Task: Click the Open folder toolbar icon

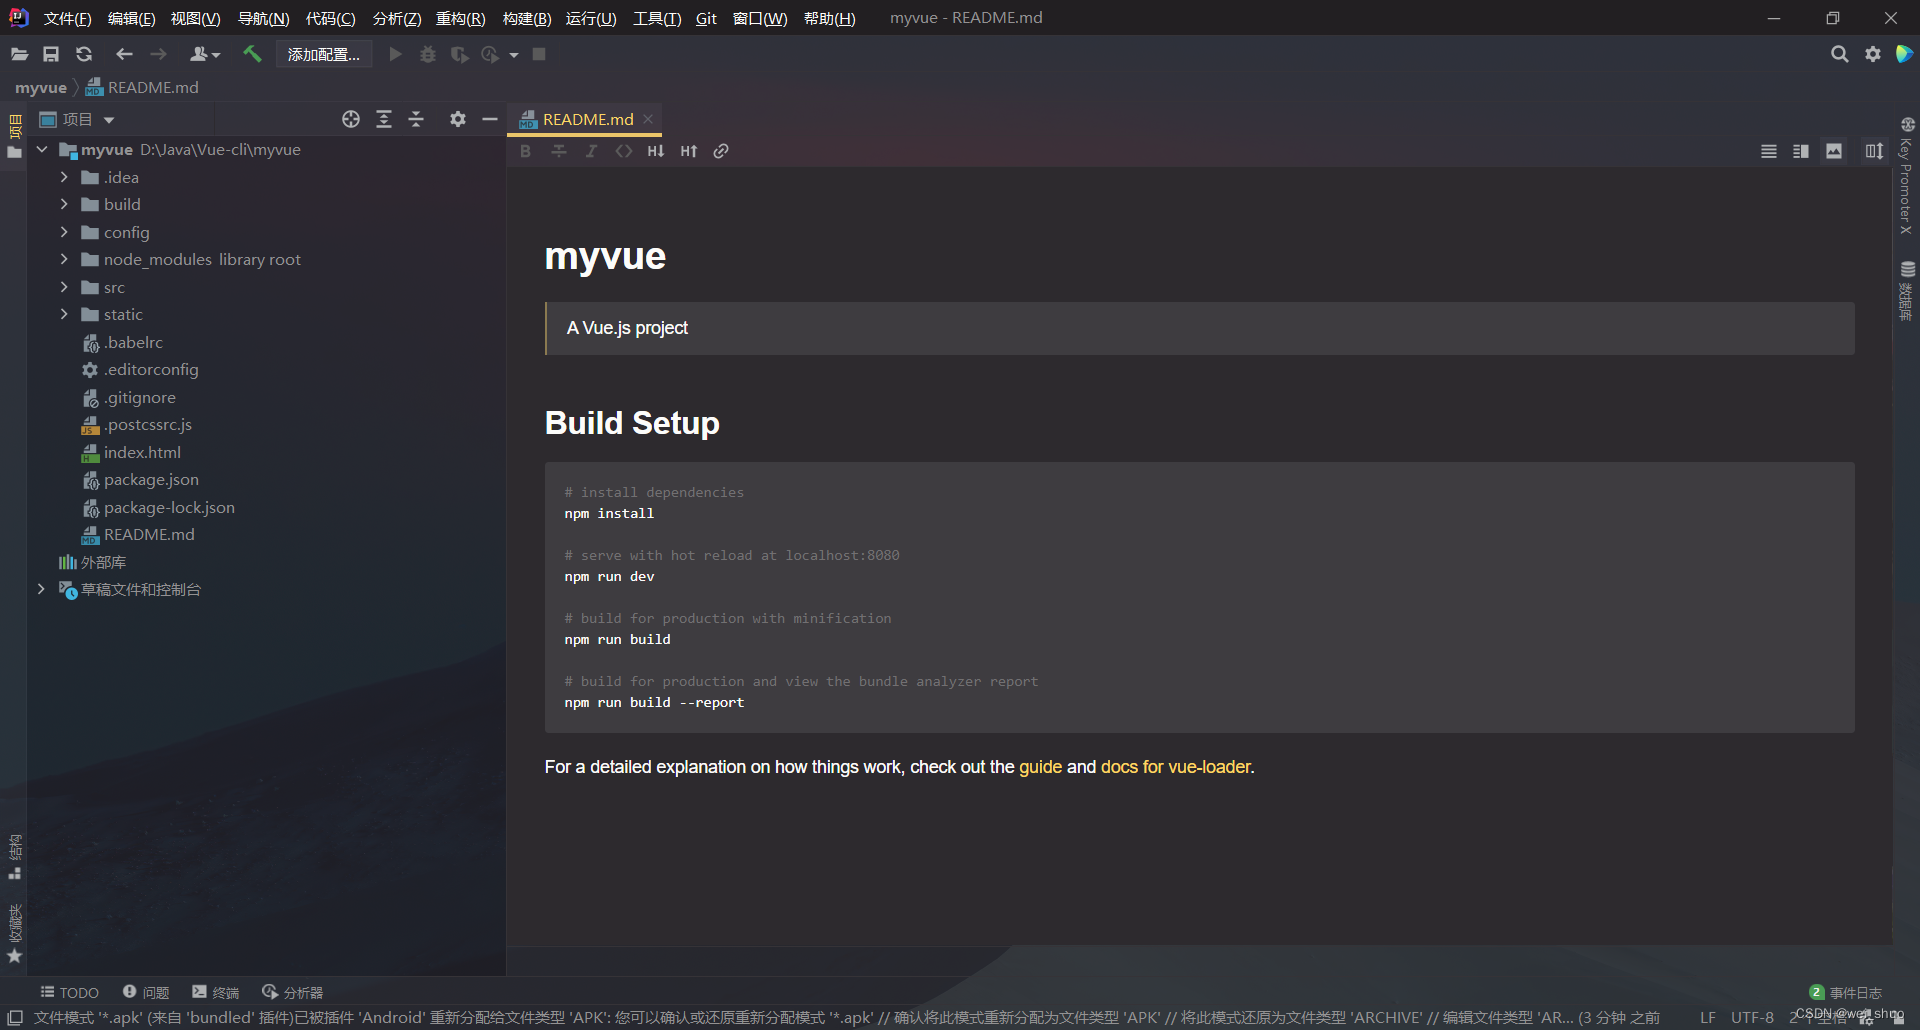Action: (19, 54)
